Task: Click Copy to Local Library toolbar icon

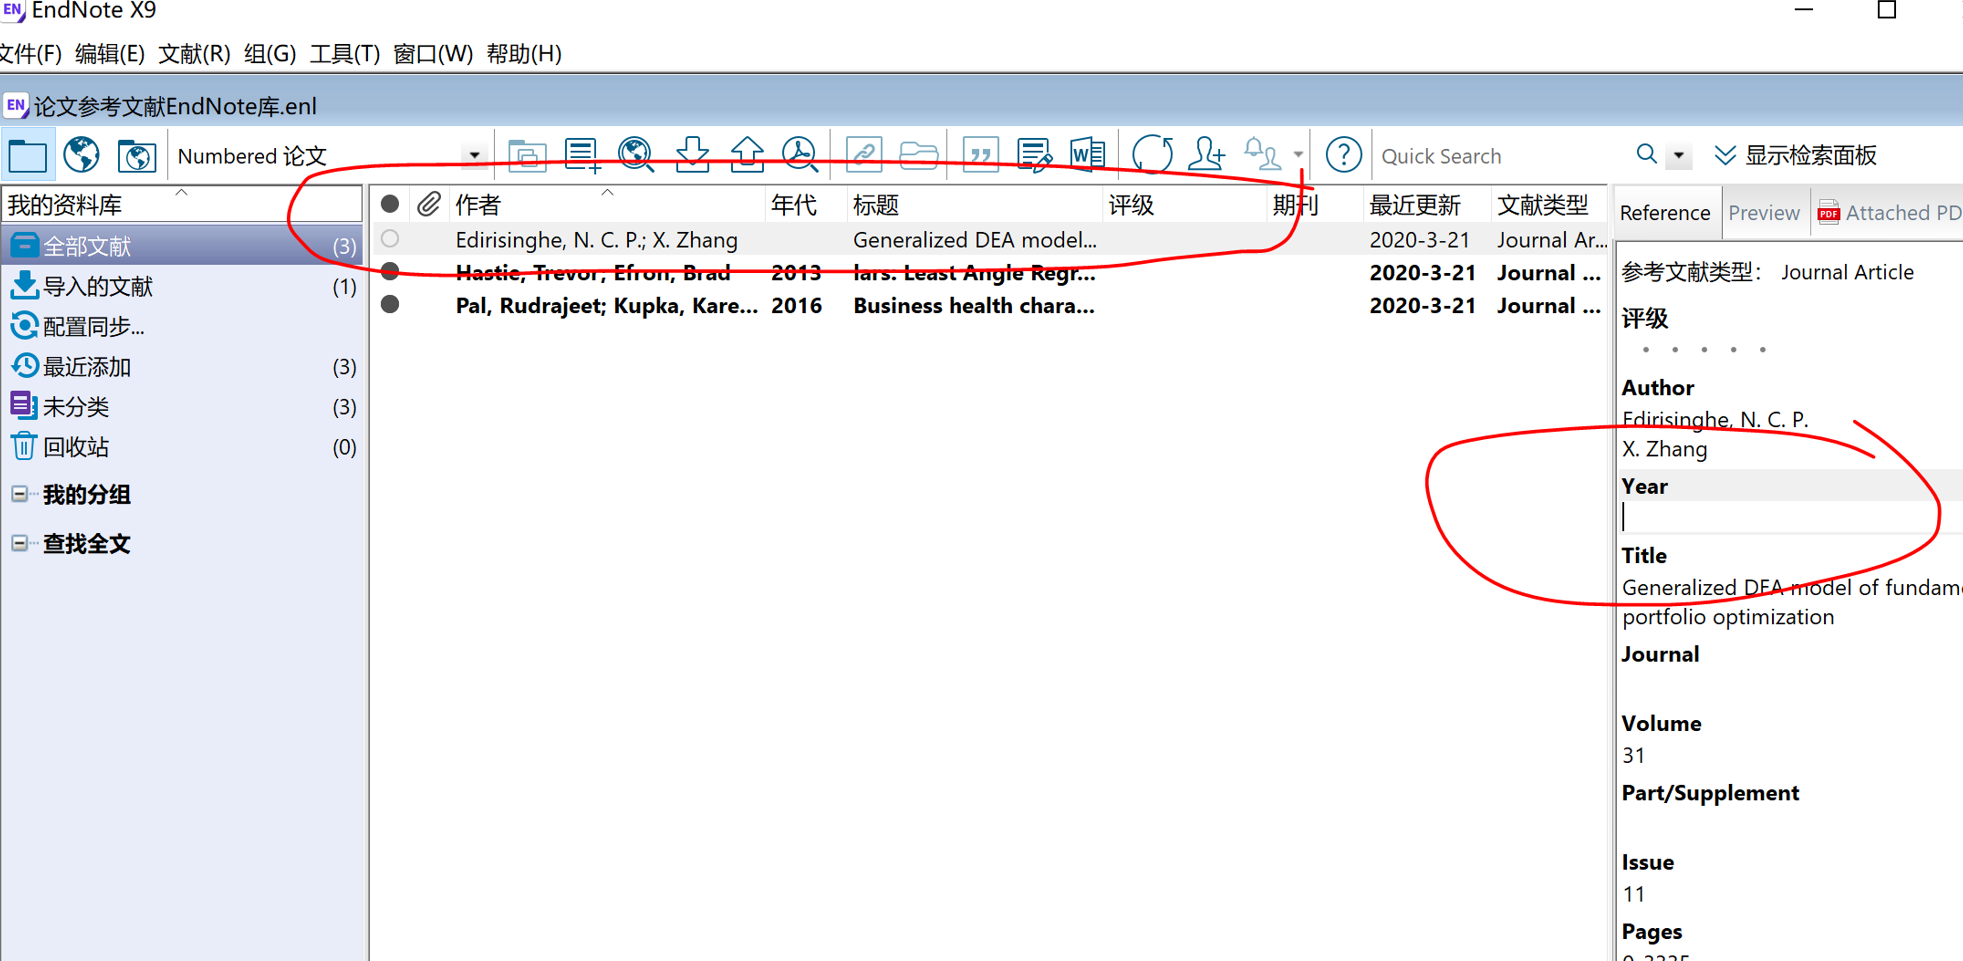Action: point(526,155)
